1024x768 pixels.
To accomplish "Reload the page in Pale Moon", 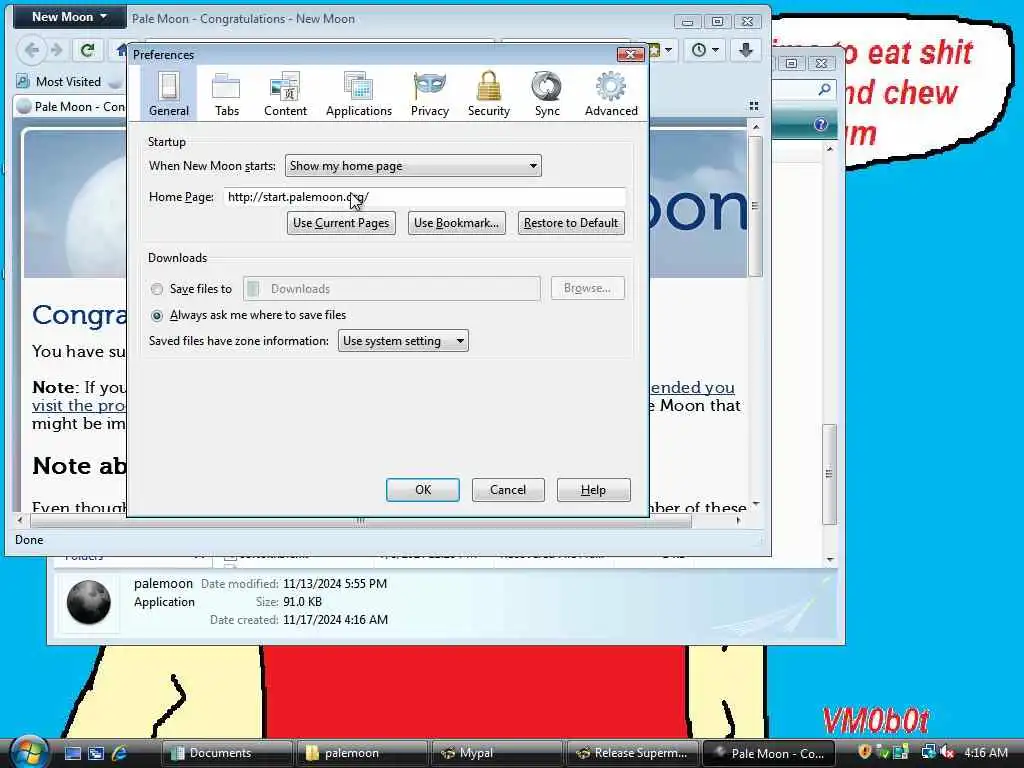I will point(88,50).
